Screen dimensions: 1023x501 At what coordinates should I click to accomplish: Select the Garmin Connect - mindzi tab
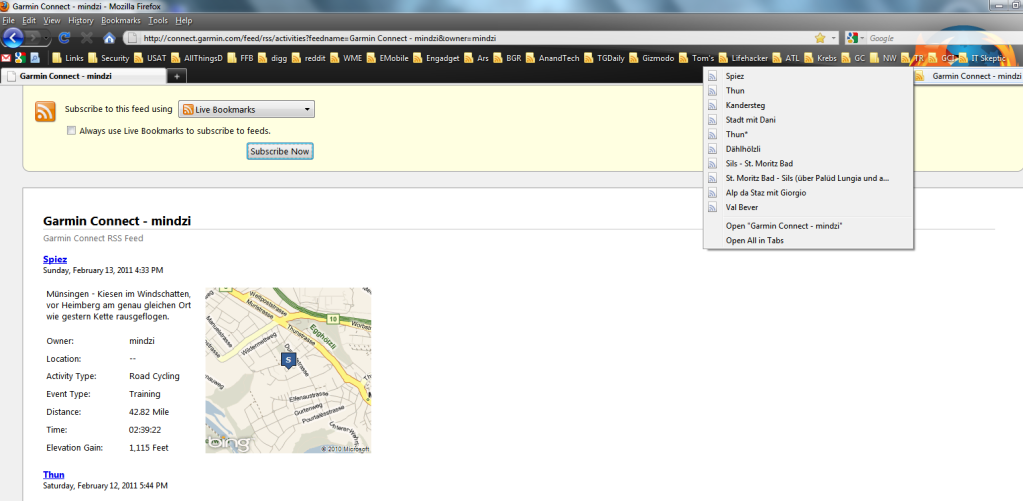pyautogui.click(x=84, y=76)
